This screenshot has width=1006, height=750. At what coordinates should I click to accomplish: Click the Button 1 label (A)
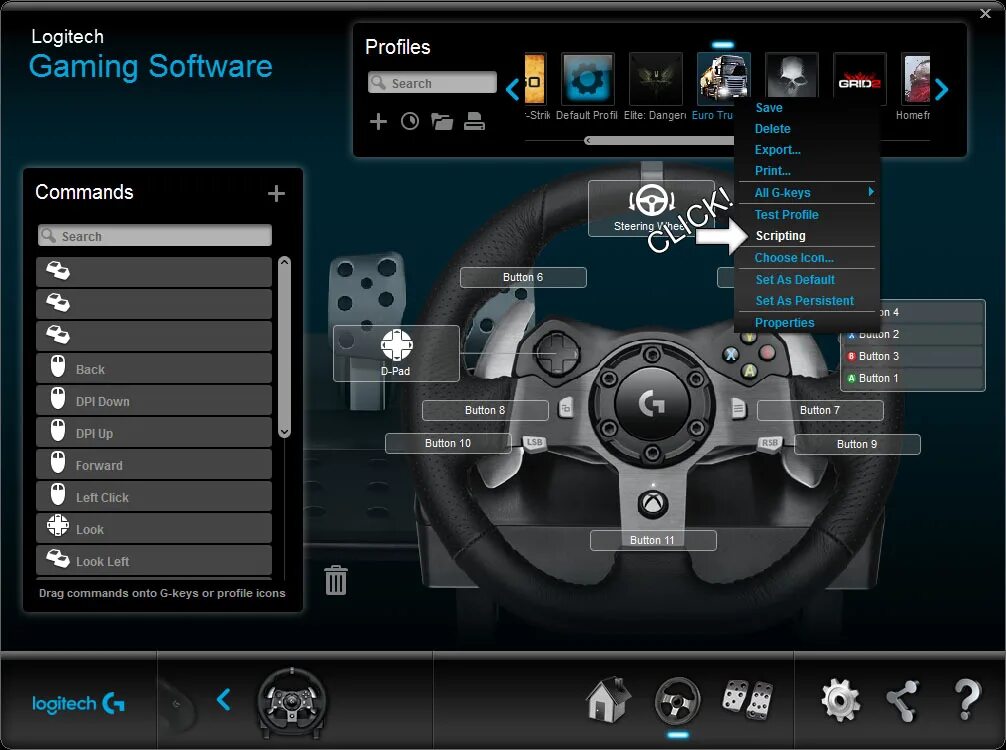point(913,379)
